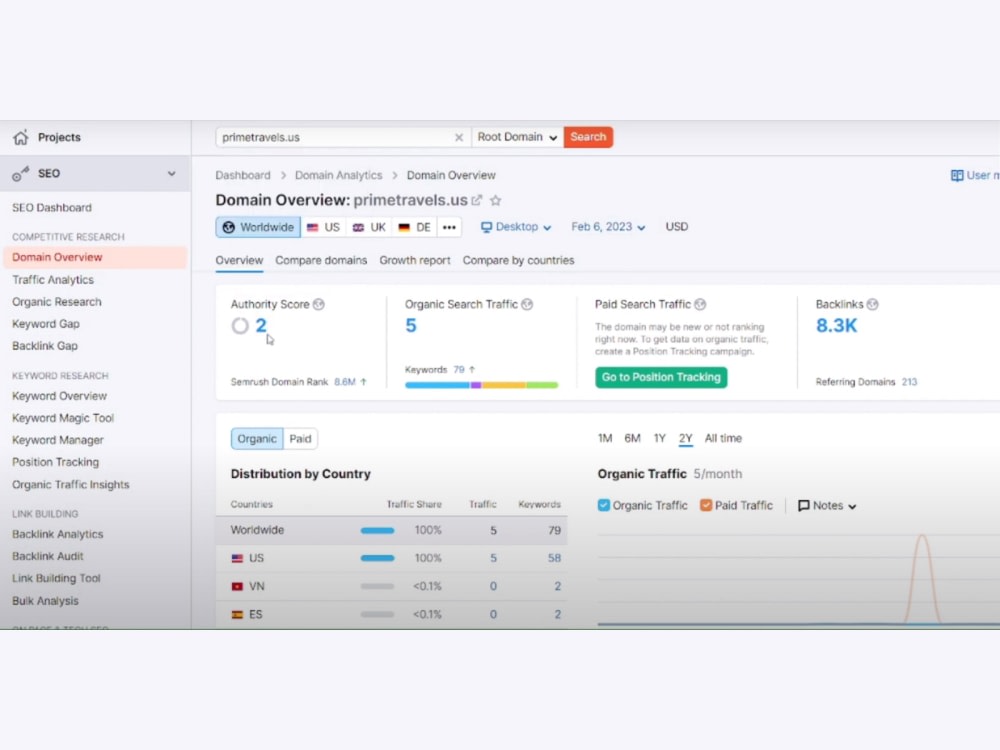
Task: Click the organic traffic chart peak
Action: click(x=922, y=537)
